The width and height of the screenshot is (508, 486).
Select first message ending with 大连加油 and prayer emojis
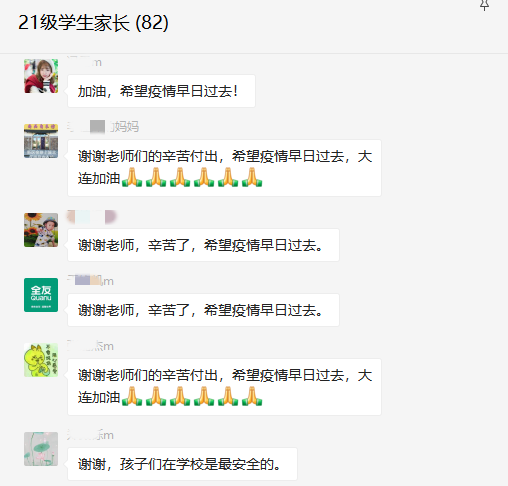point(224,168)
